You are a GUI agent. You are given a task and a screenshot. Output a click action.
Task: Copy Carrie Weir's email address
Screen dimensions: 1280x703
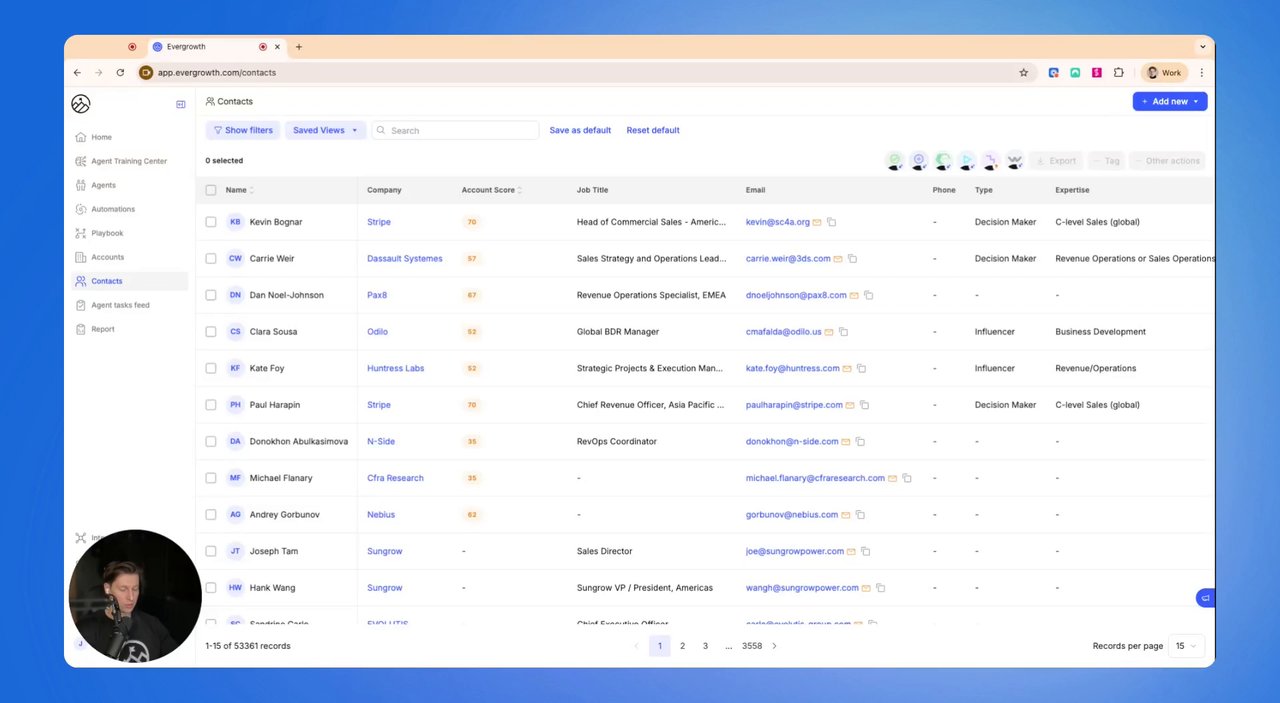(852, 258)
